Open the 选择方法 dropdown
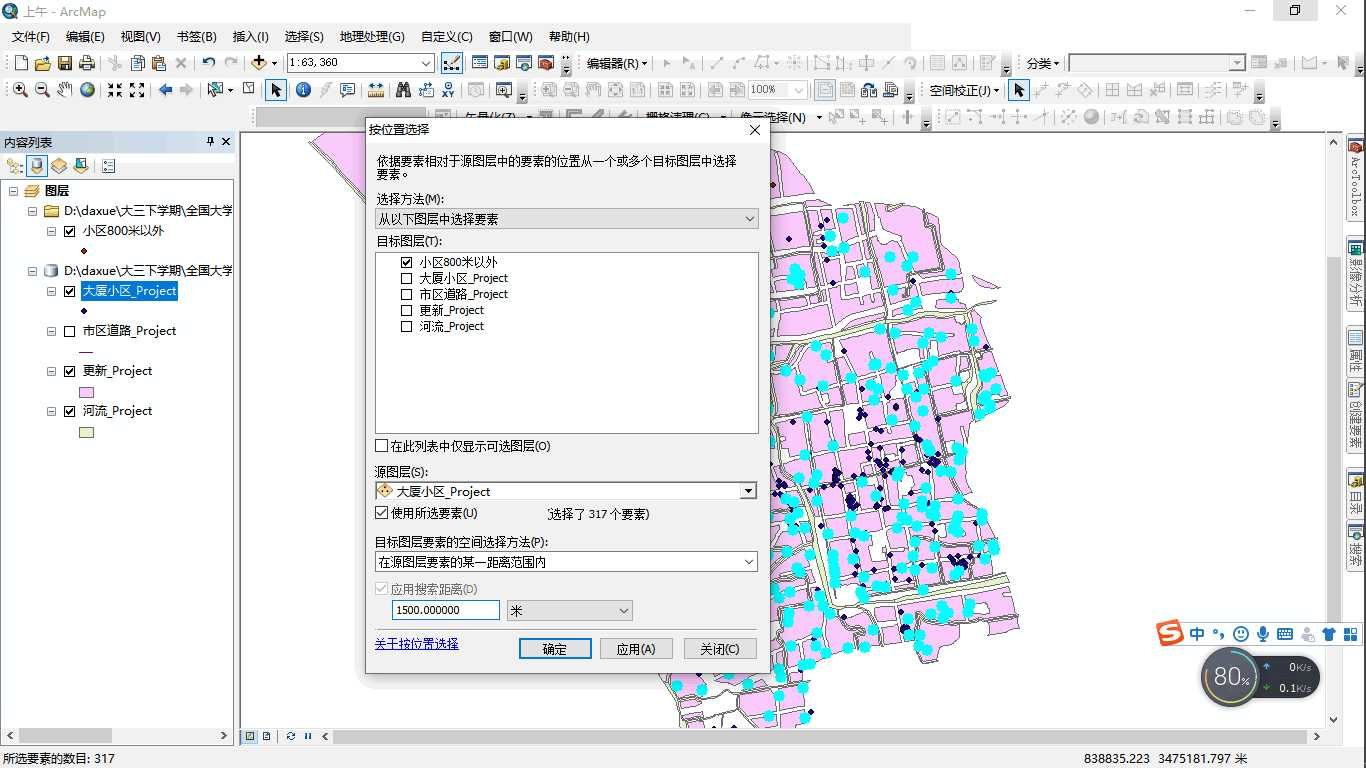1366x768 pixels. click(x=566, y=218)
